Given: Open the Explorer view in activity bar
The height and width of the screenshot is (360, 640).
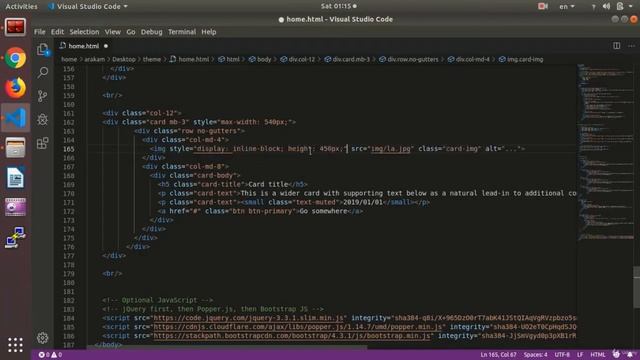Looking at the screenshot, I should point(42,49).
